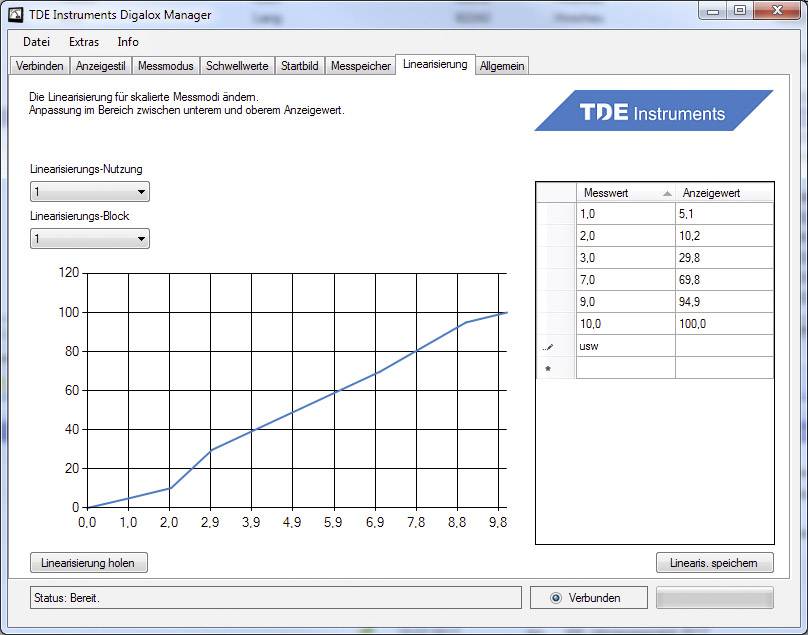This screenshot has height=635, width=808.
Task: Select the pencil edit row icon
Action: tap(546, 346)
